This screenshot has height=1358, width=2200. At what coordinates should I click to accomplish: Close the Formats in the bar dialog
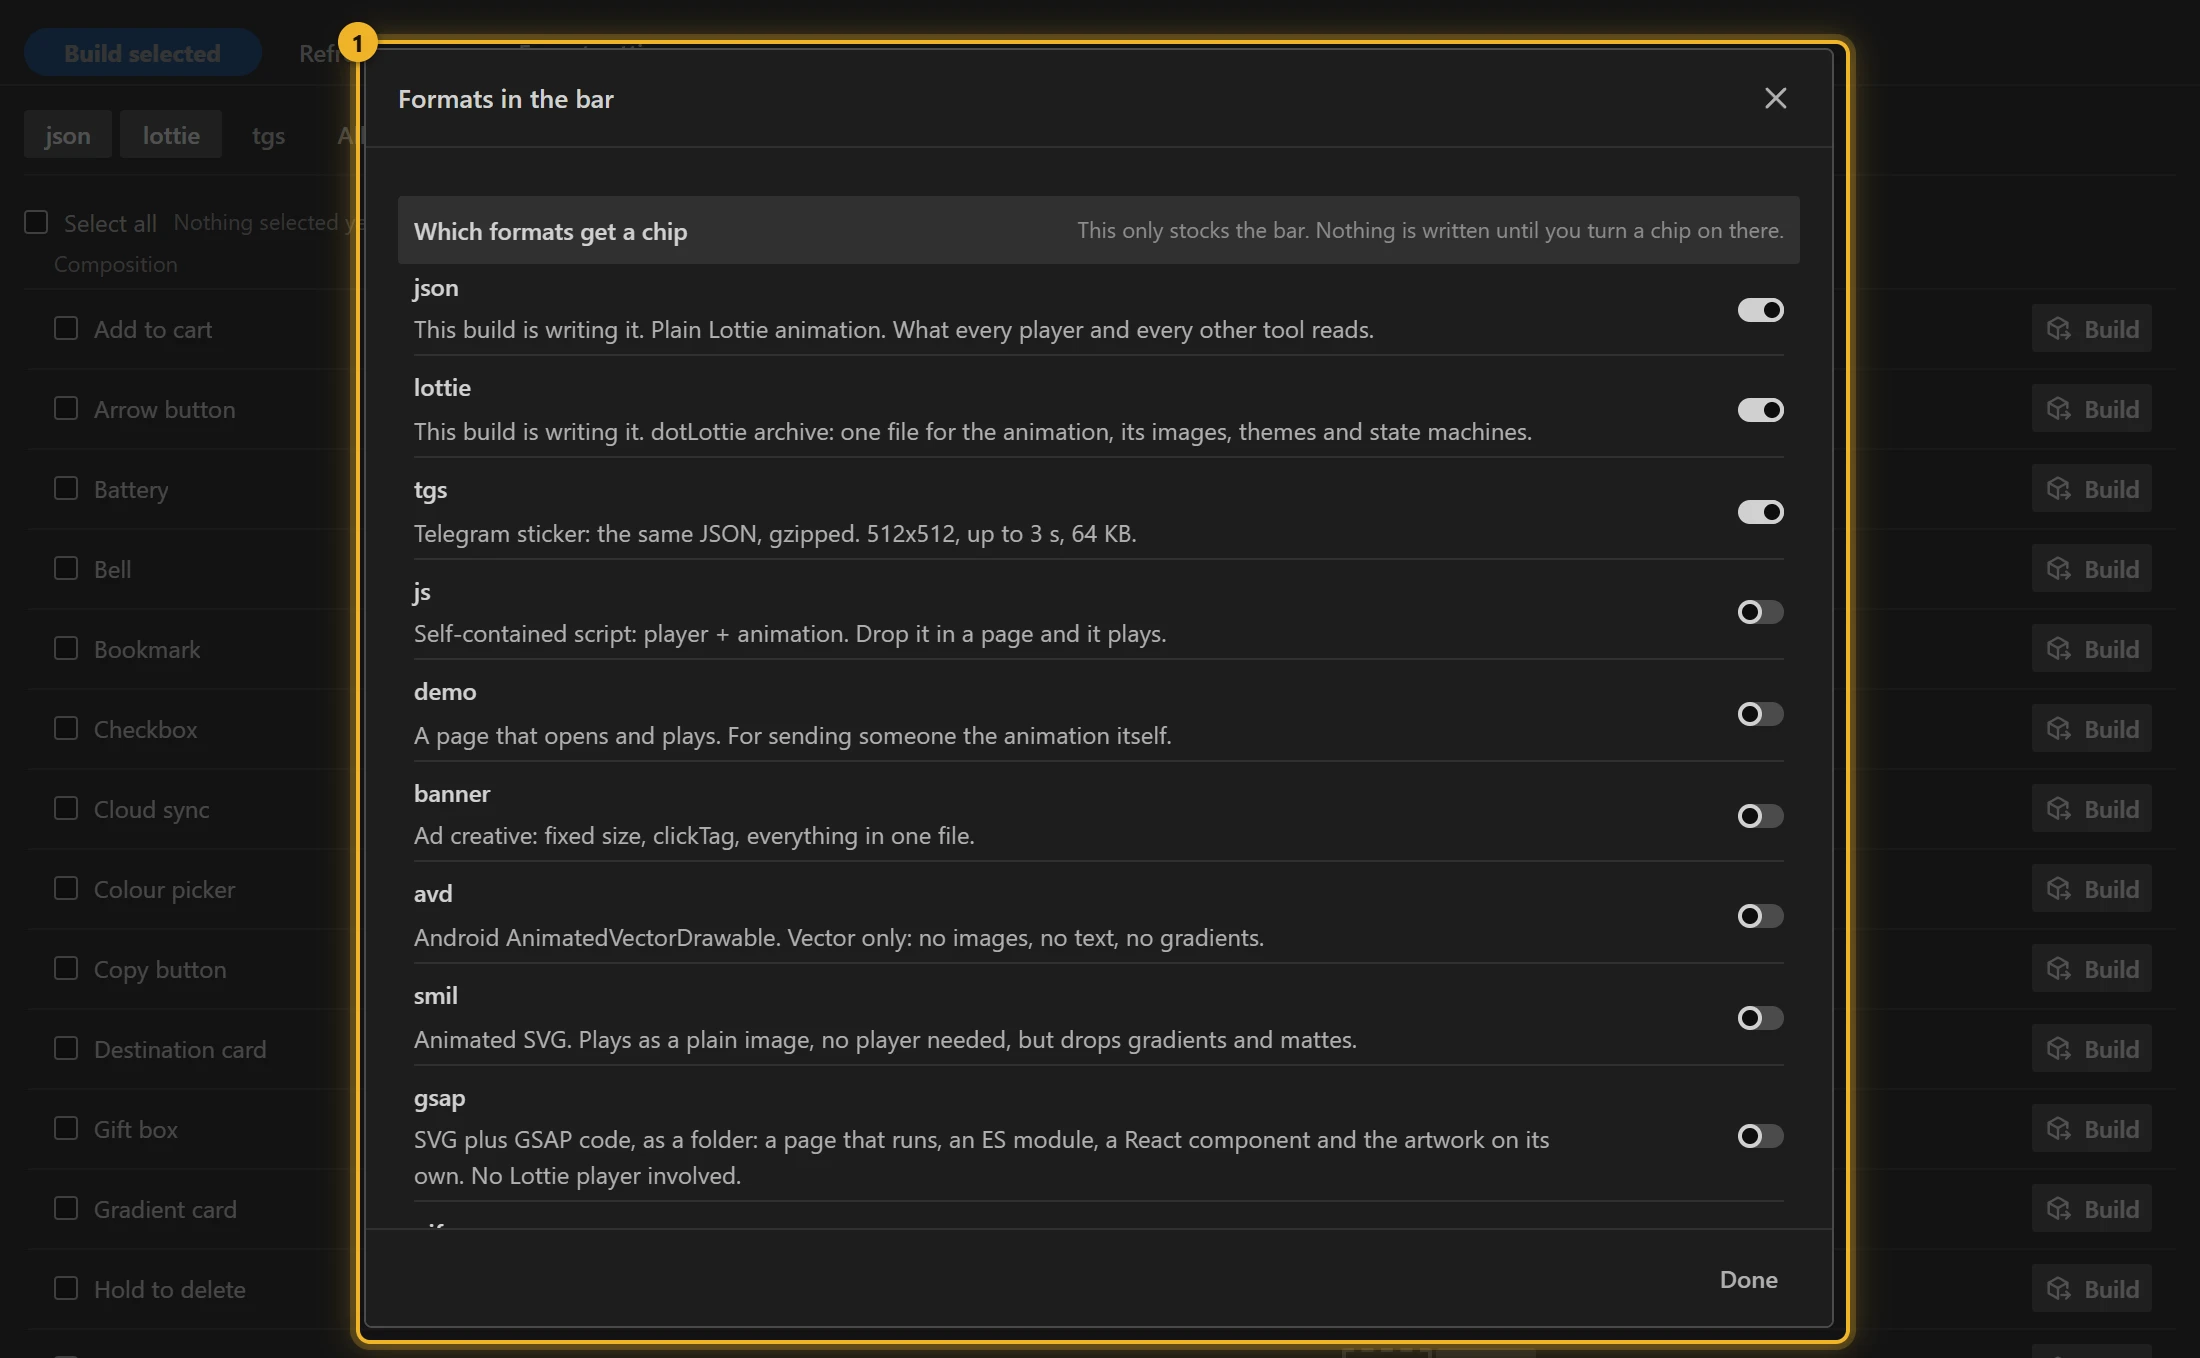pos(1775,98)
